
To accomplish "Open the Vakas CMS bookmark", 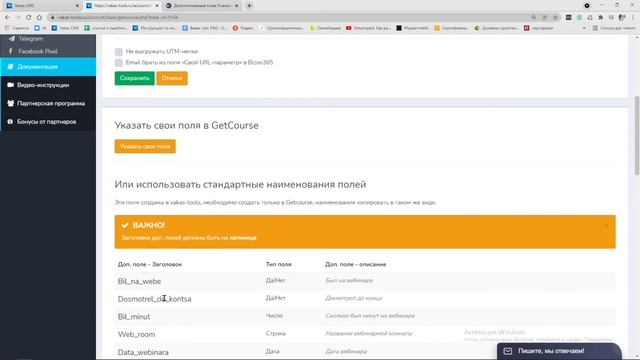I will [65, 28].
